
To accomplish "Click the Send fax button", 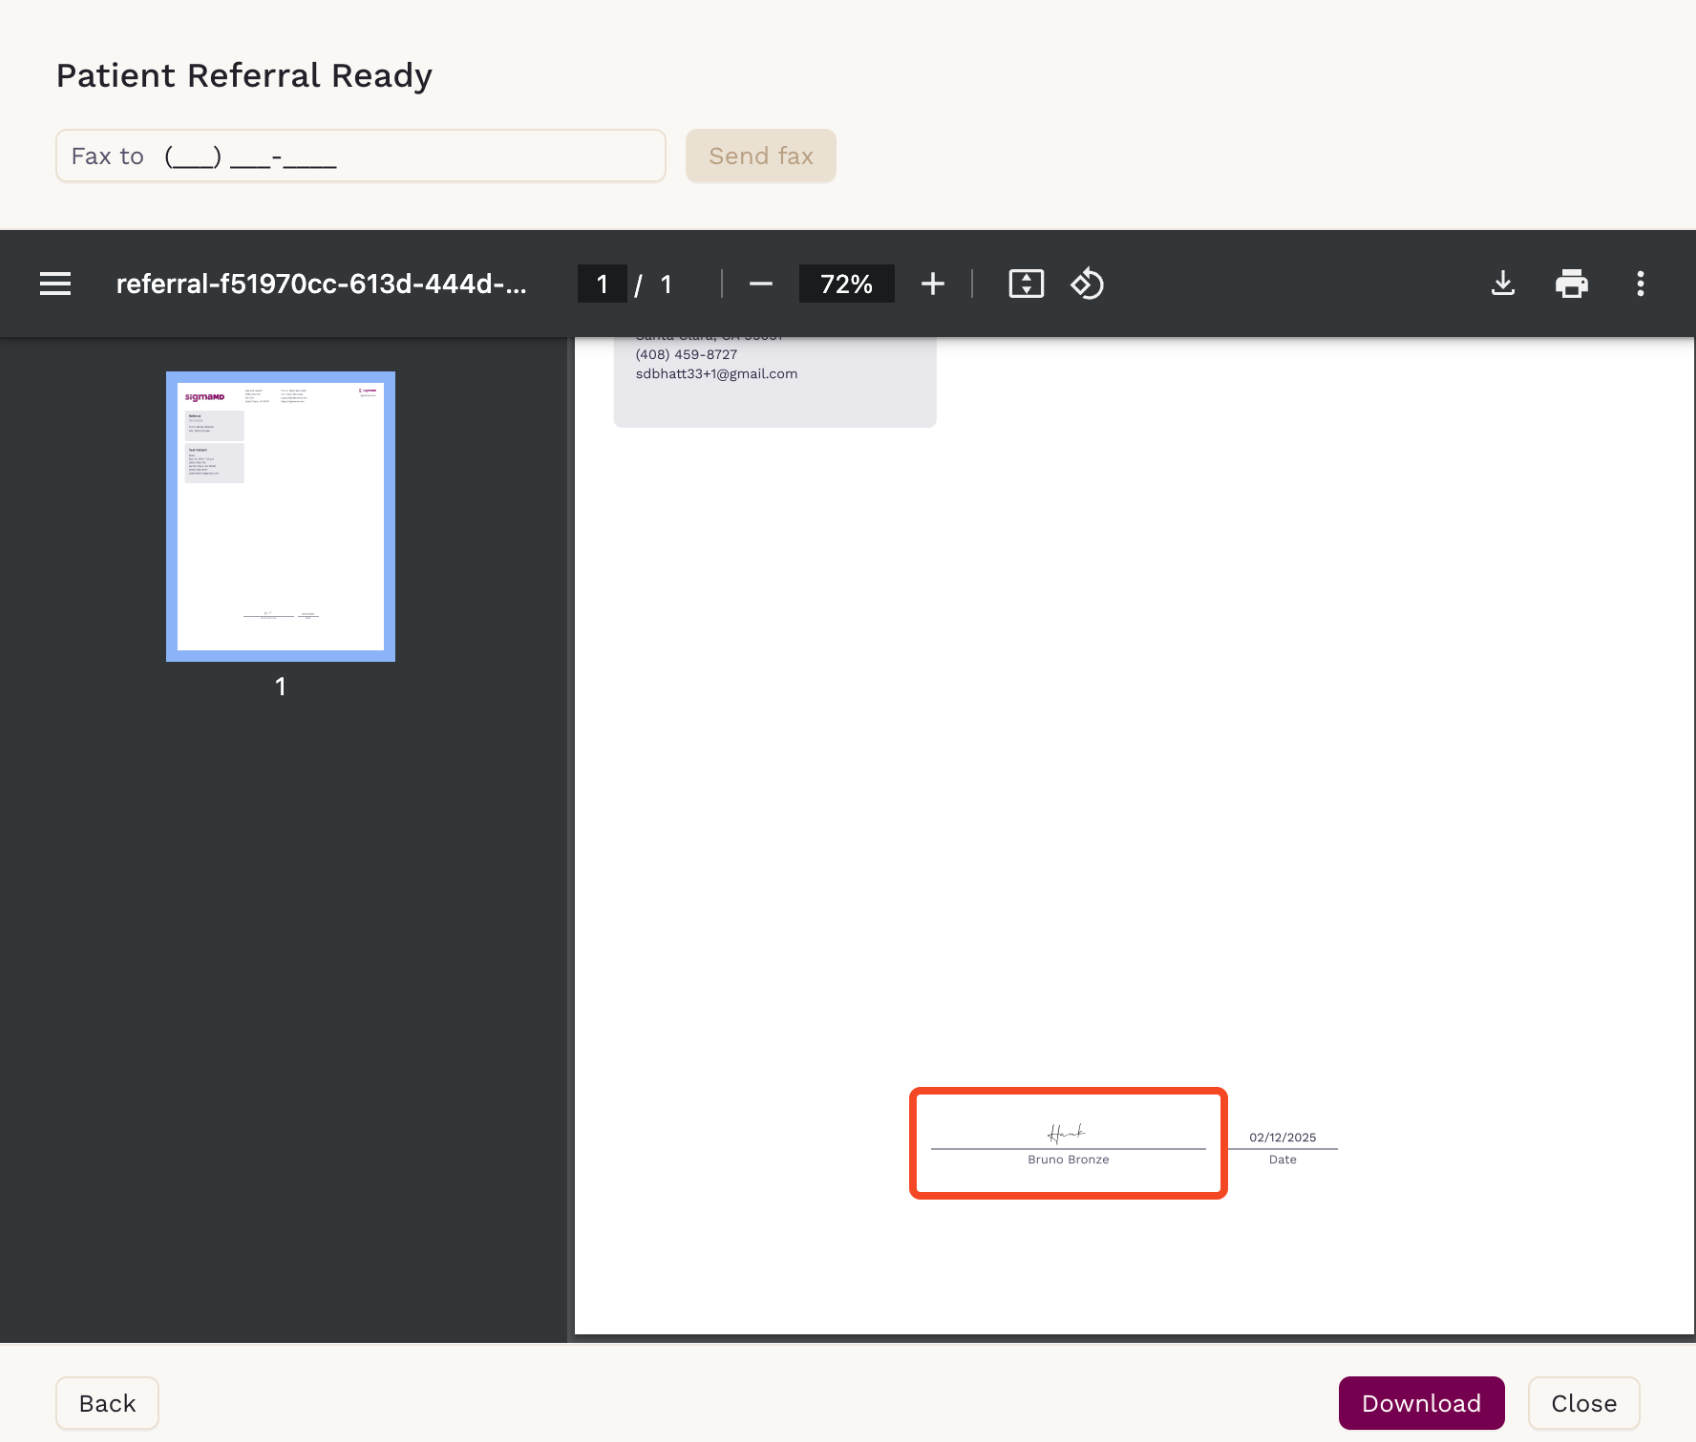I will 761,156.
